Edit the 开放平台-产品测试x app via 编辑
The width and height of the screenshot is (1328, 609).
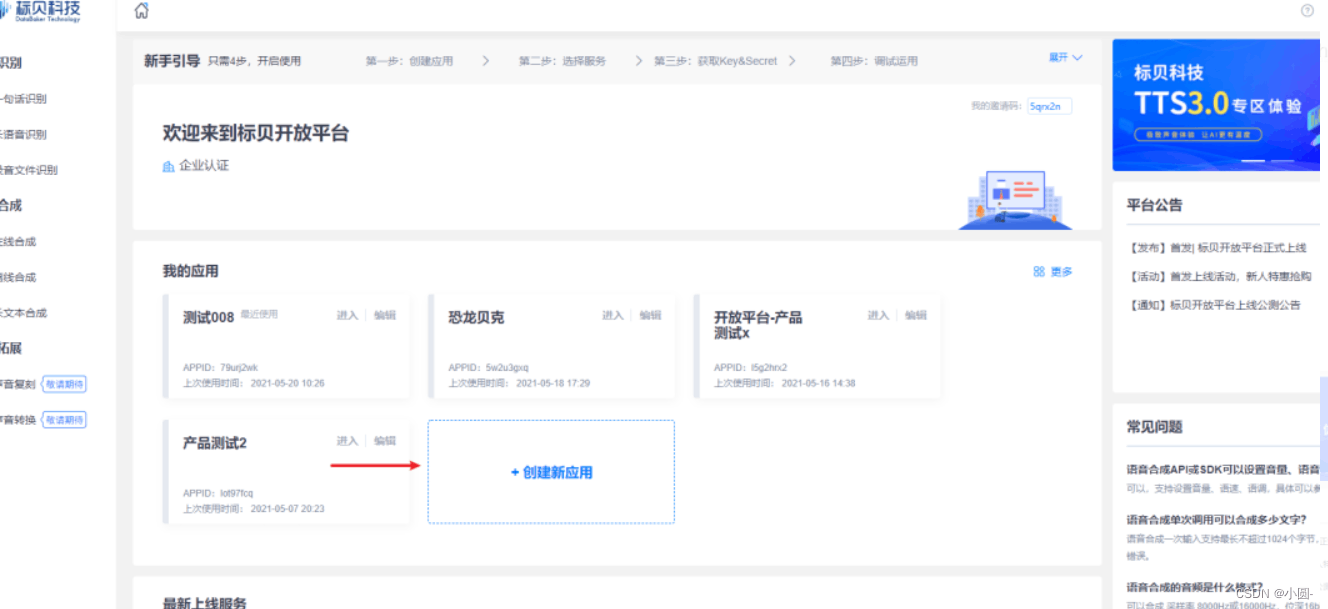[916, 315]
